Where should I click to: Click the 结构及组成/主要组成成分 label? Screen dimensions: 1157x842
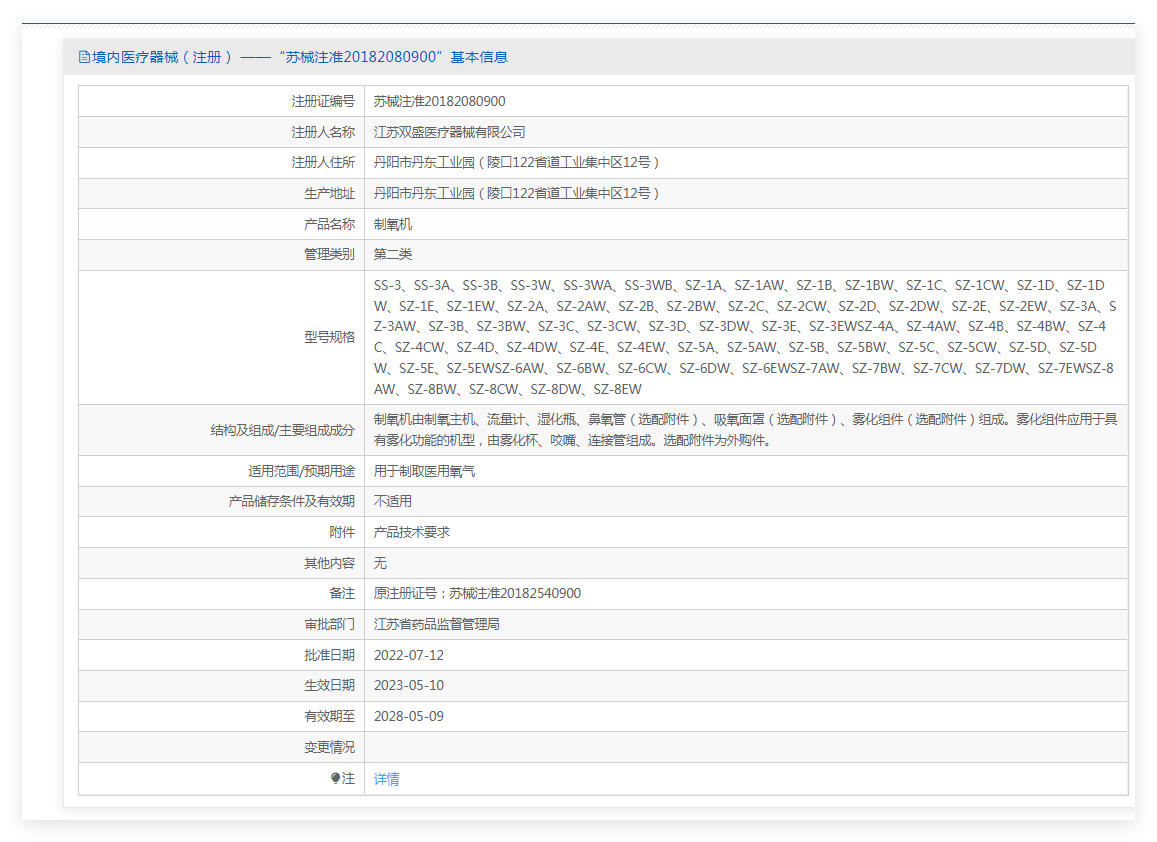tap(283, 430)
